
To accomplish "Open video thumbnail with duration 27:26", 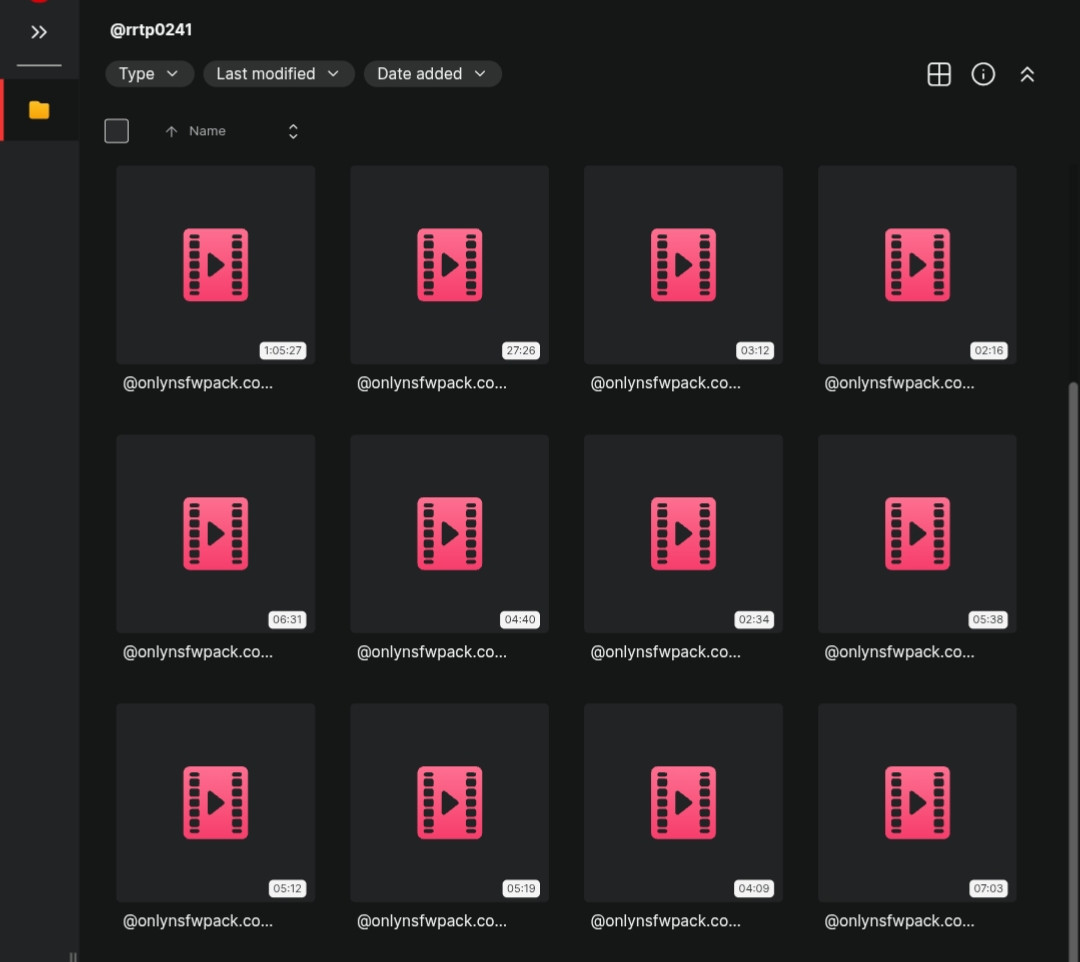I will [x=449, y=264].
